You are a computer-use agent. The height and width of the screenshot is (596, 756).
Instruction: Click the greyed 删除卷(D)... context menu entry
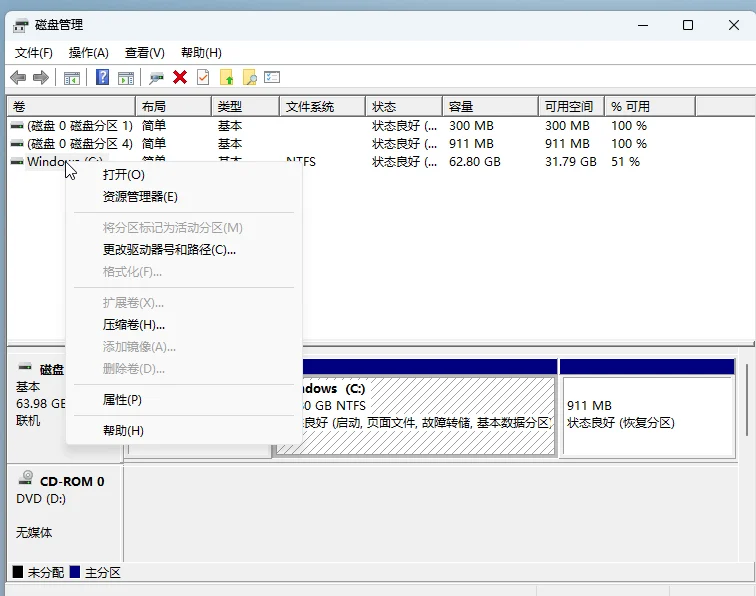[x=183, y=369]
